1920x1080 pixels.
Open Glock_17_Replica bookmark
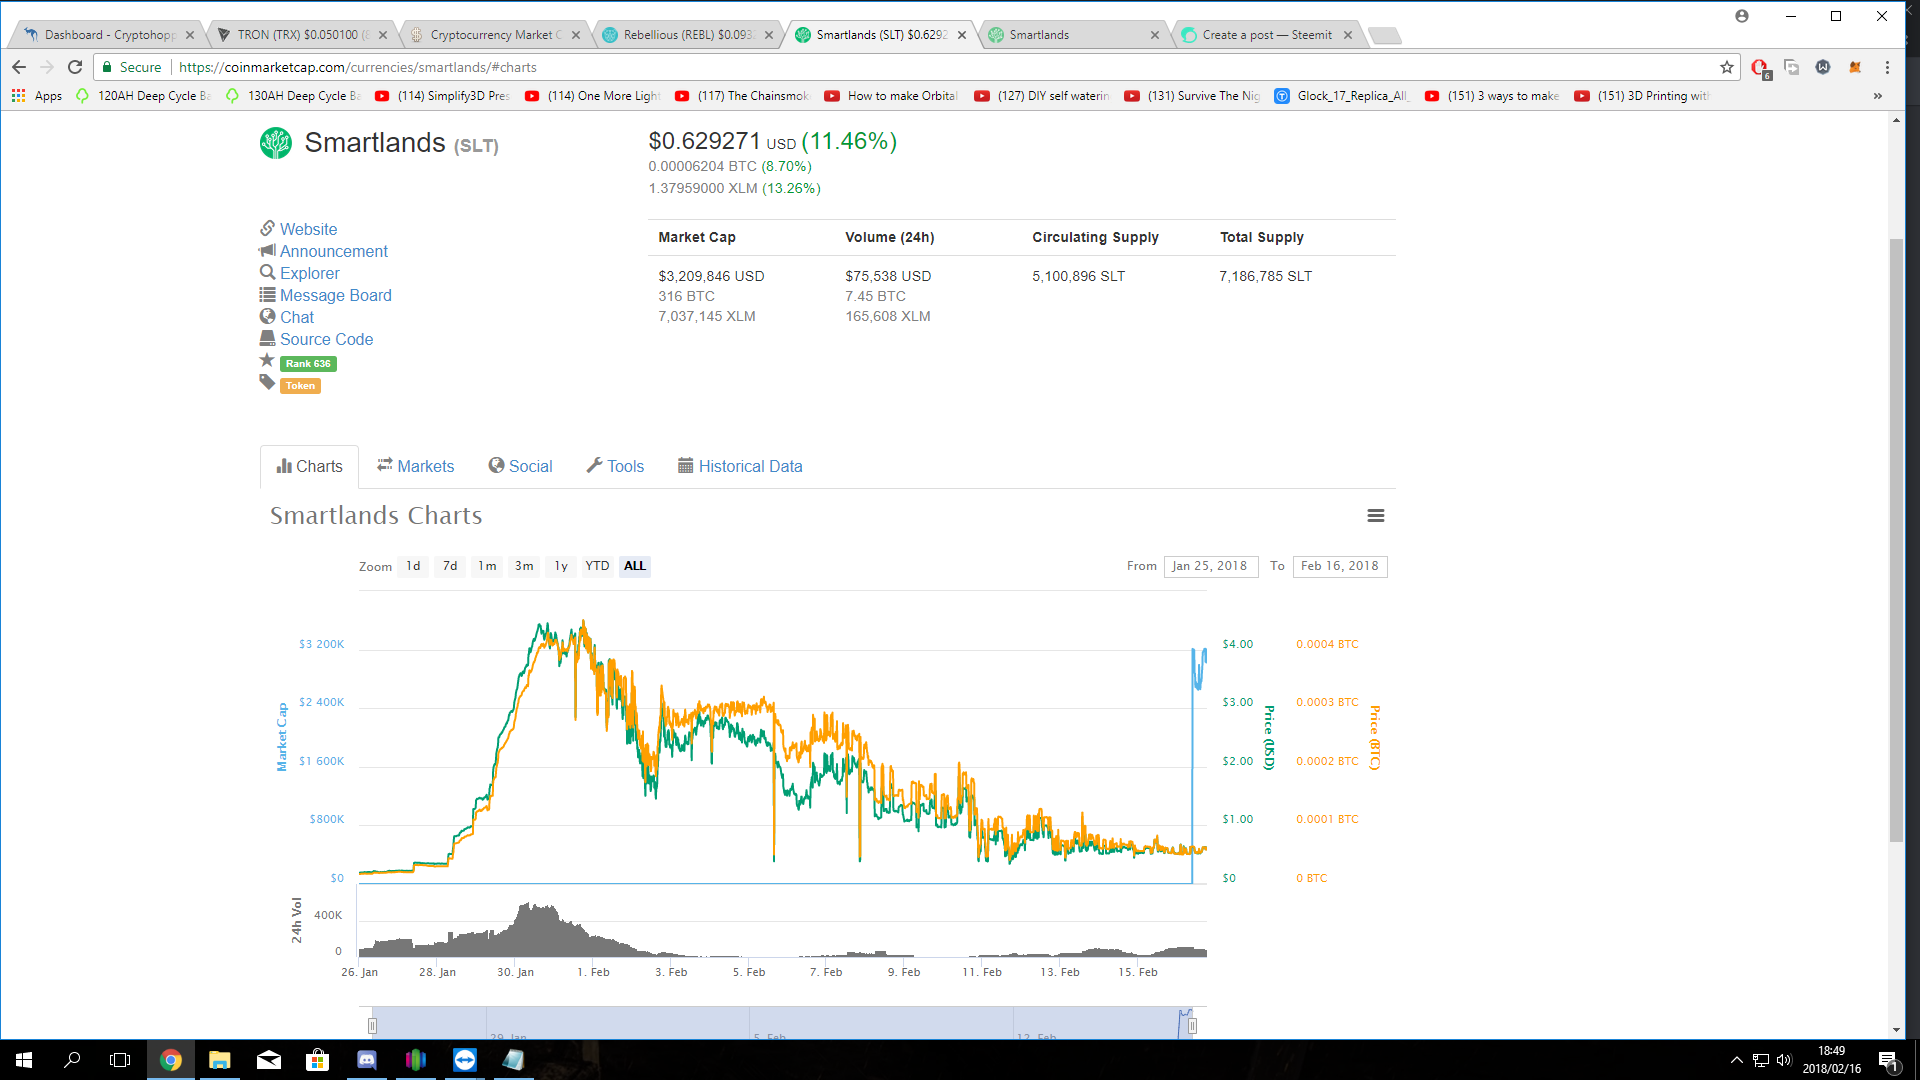click(1342, 96)
